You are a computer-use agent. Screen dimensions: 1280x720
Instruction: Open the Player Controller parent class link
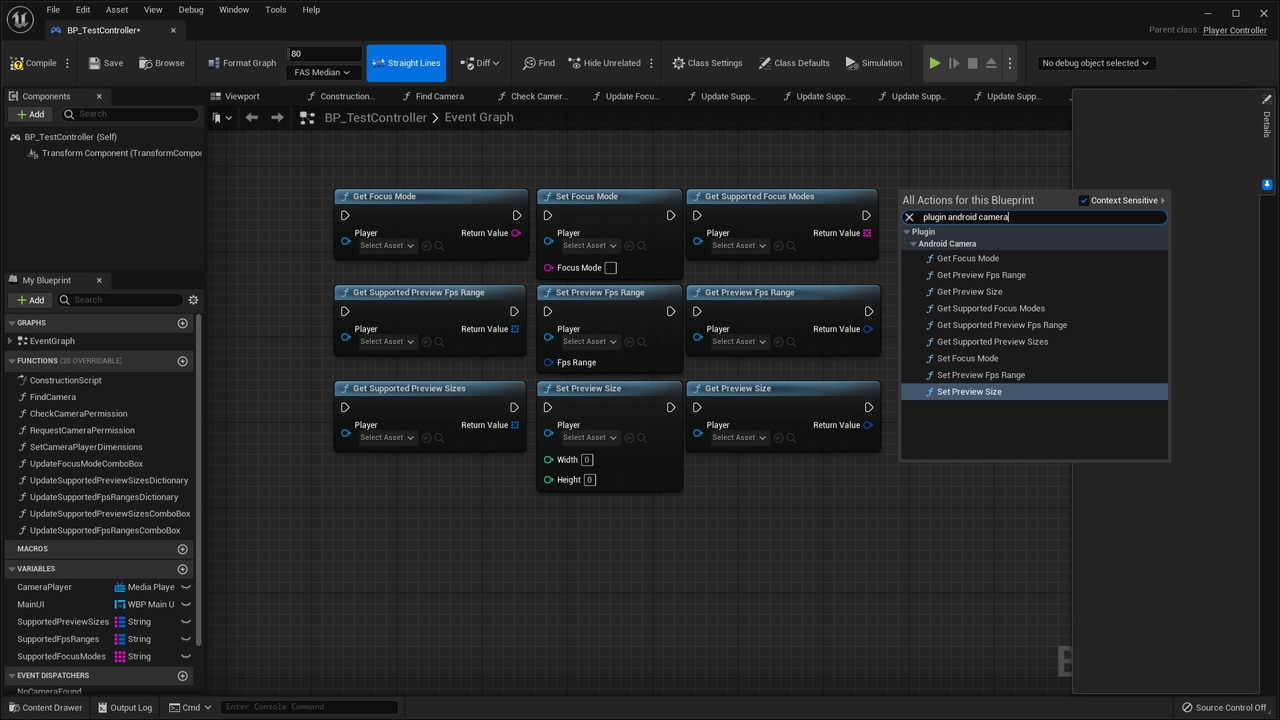click(1234, 30)
